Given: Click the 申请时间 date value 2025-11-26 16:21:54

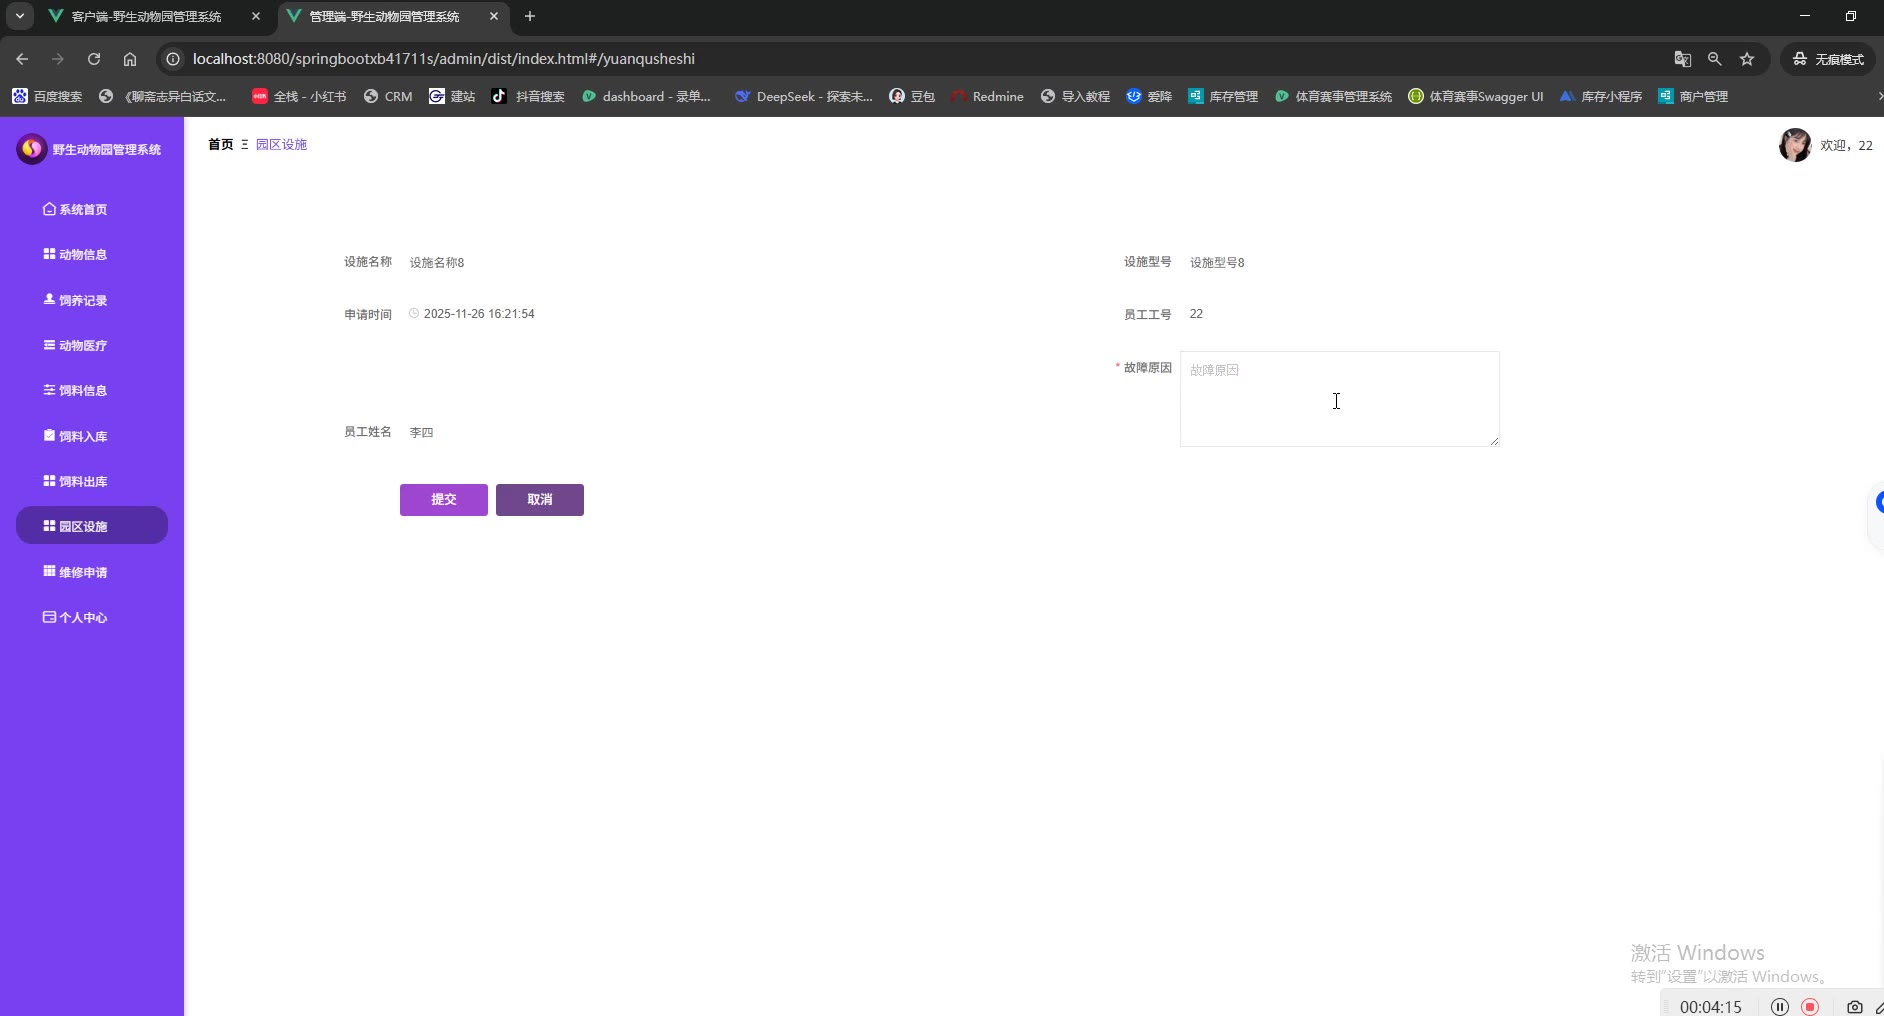Looking at the screenshot, I should (479, 314).
